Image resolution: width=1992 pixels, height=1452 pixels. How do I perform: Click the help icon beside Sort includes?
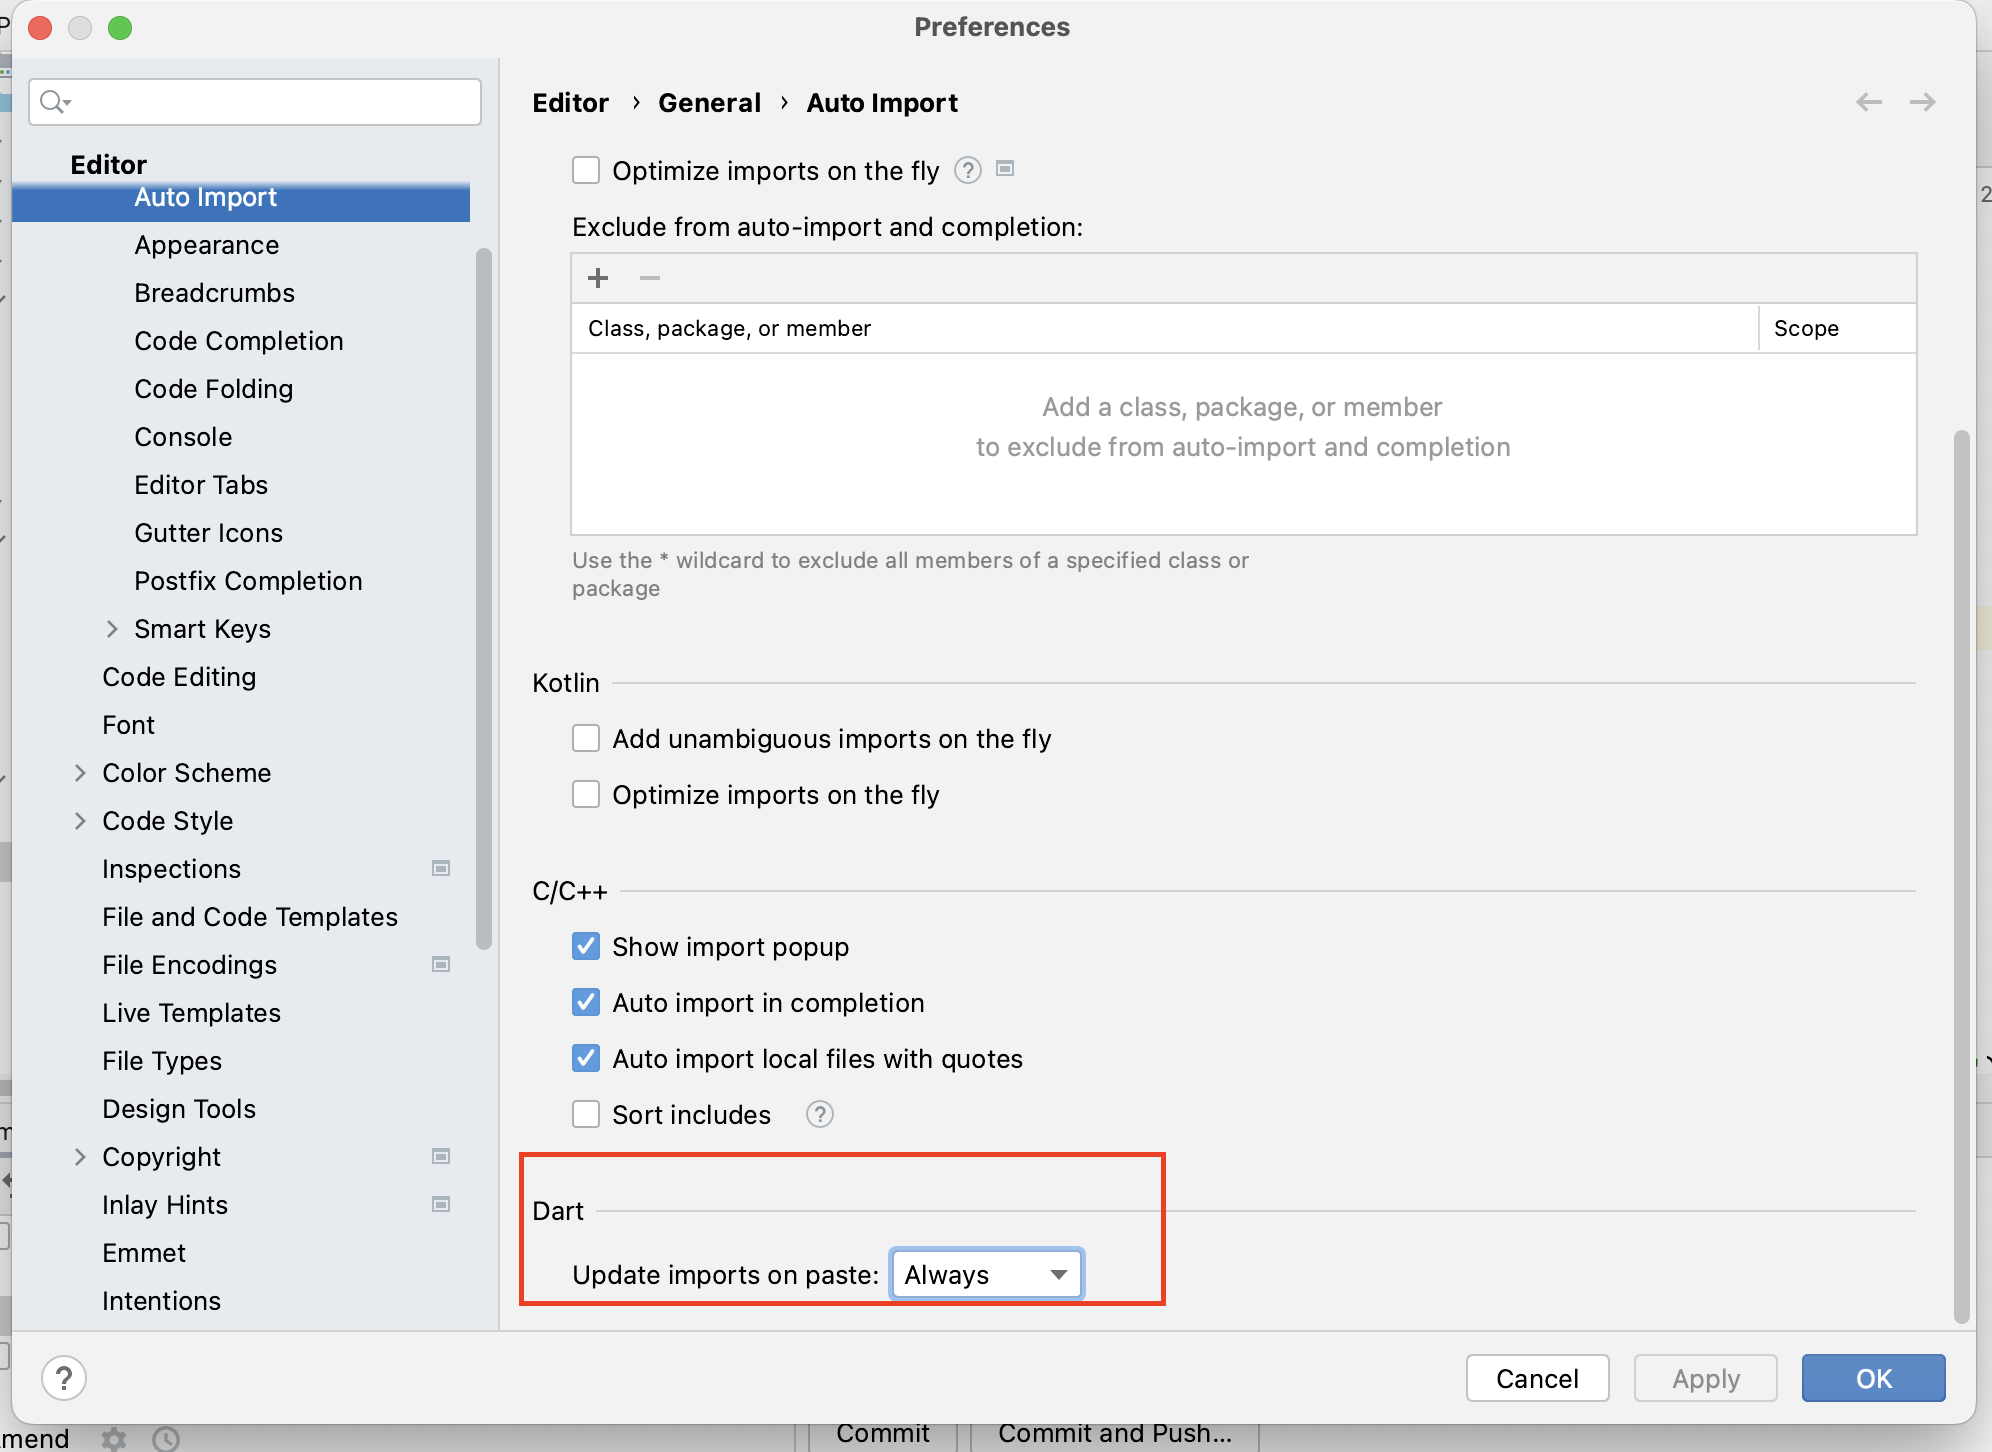(819, 1114)
